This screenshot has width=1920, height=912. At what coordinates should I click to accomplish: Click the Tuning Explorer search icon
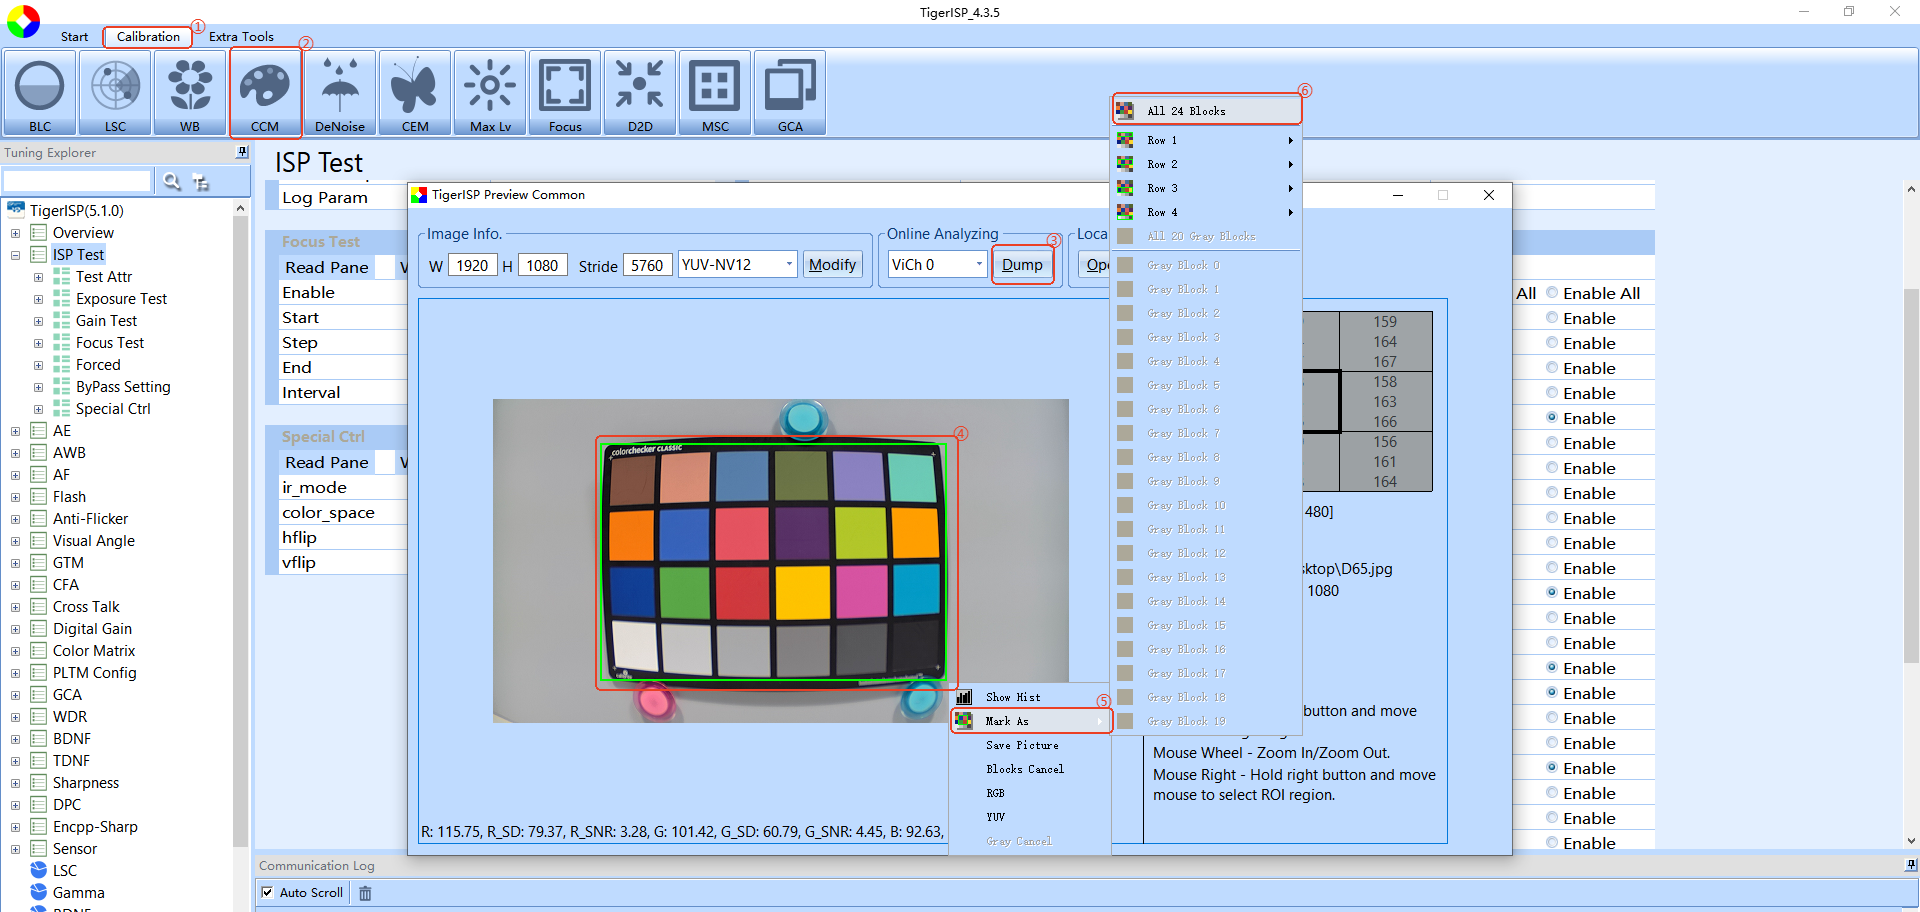click(172, 181)
